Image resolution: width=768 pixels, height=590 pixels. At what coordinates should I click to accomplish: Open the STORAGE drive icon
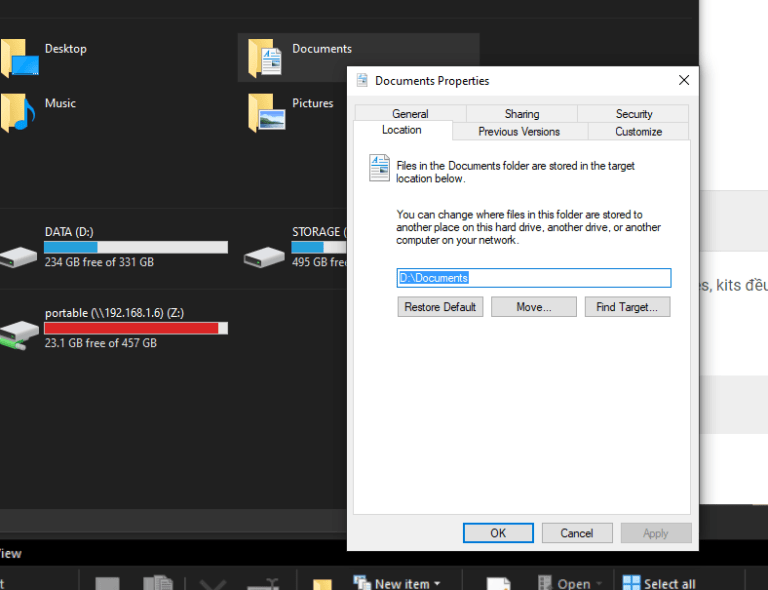[265, 256]
